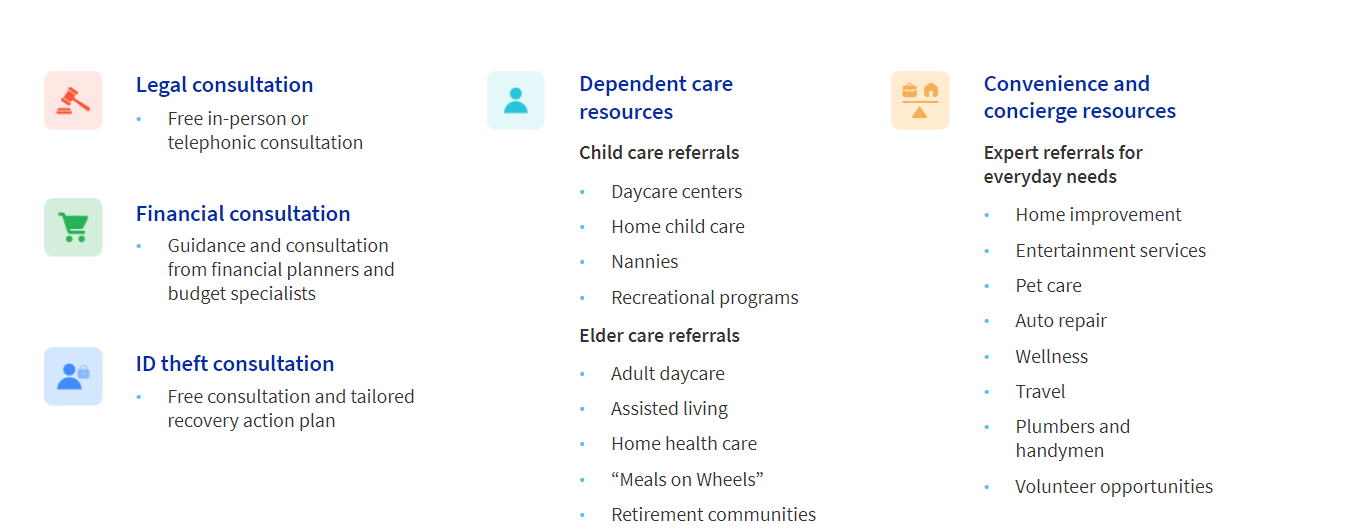The image size is (1348, 532).
Task: Choose the Auto repair list item
Action: (1061, 321)
